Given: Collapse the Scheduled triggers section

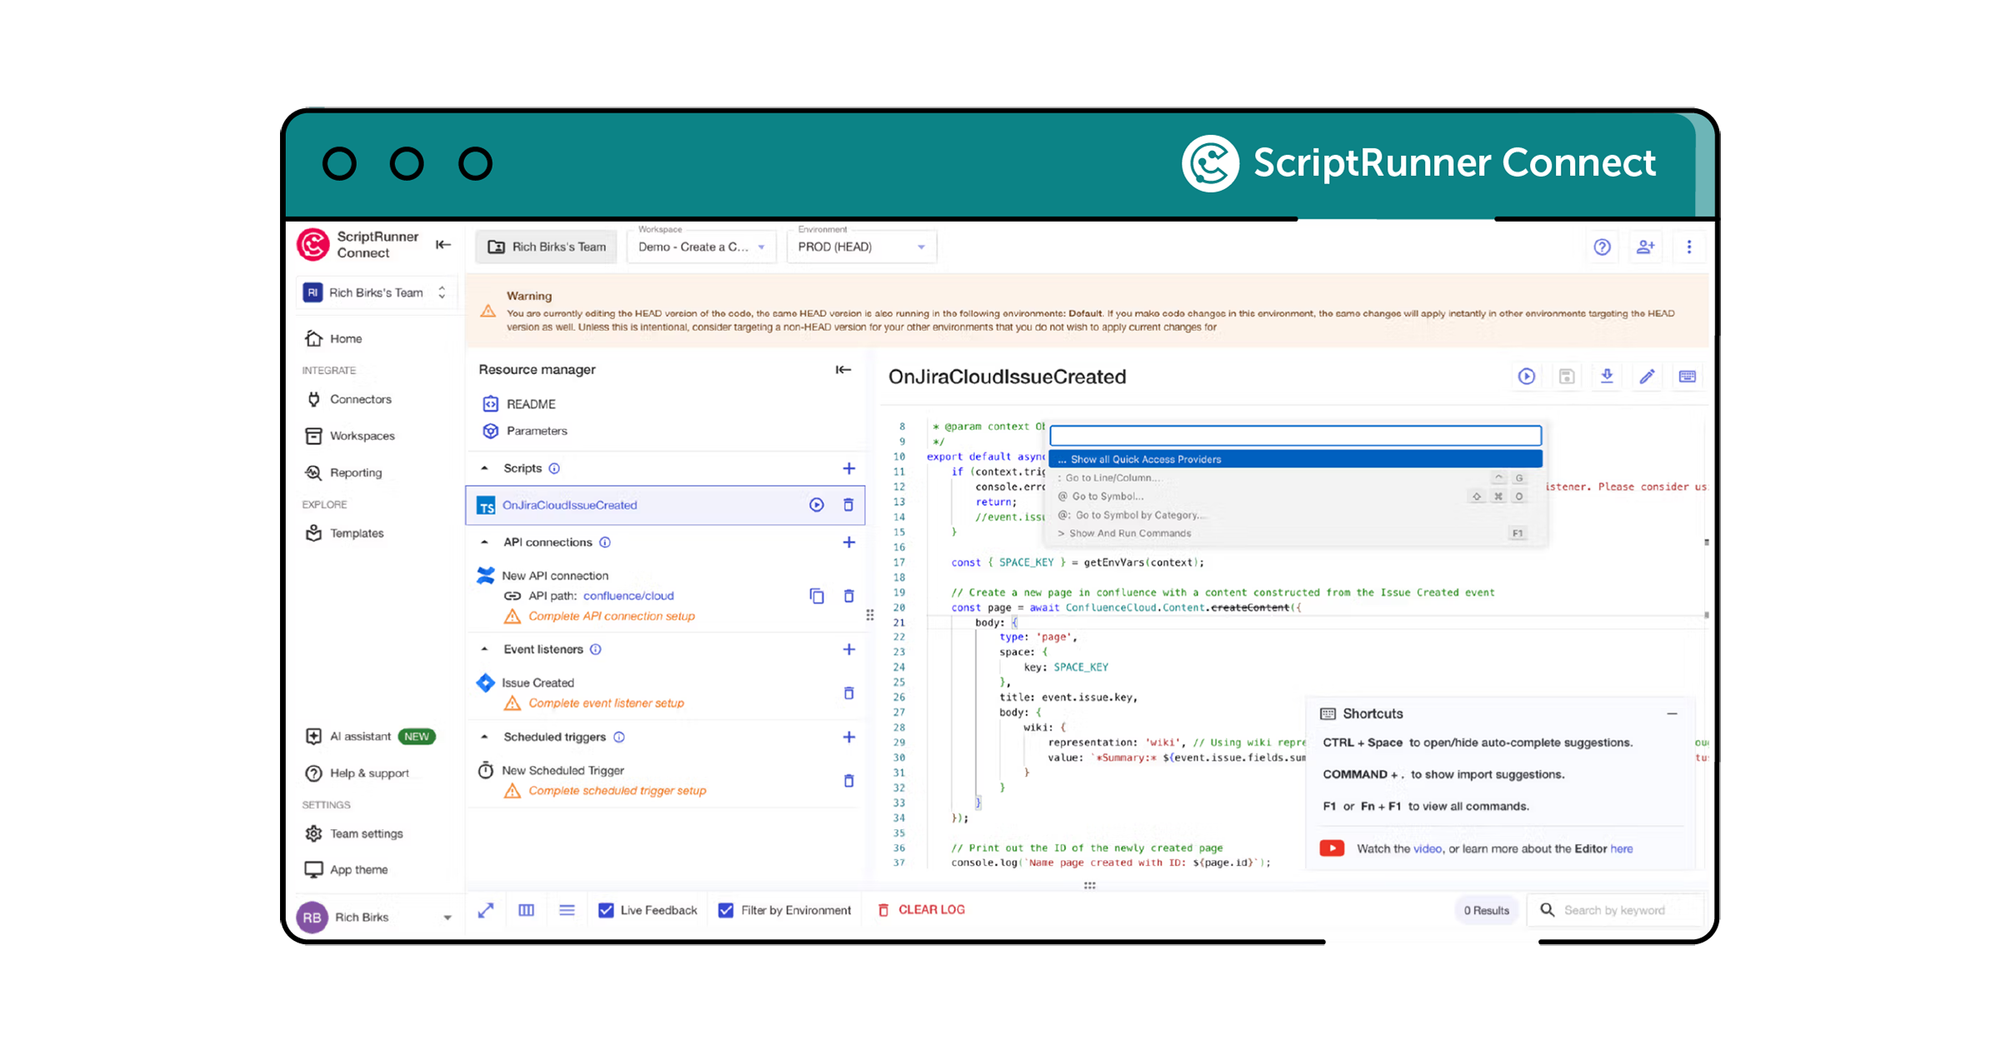Looking at the screenshot, I should [x=485, y=737].
